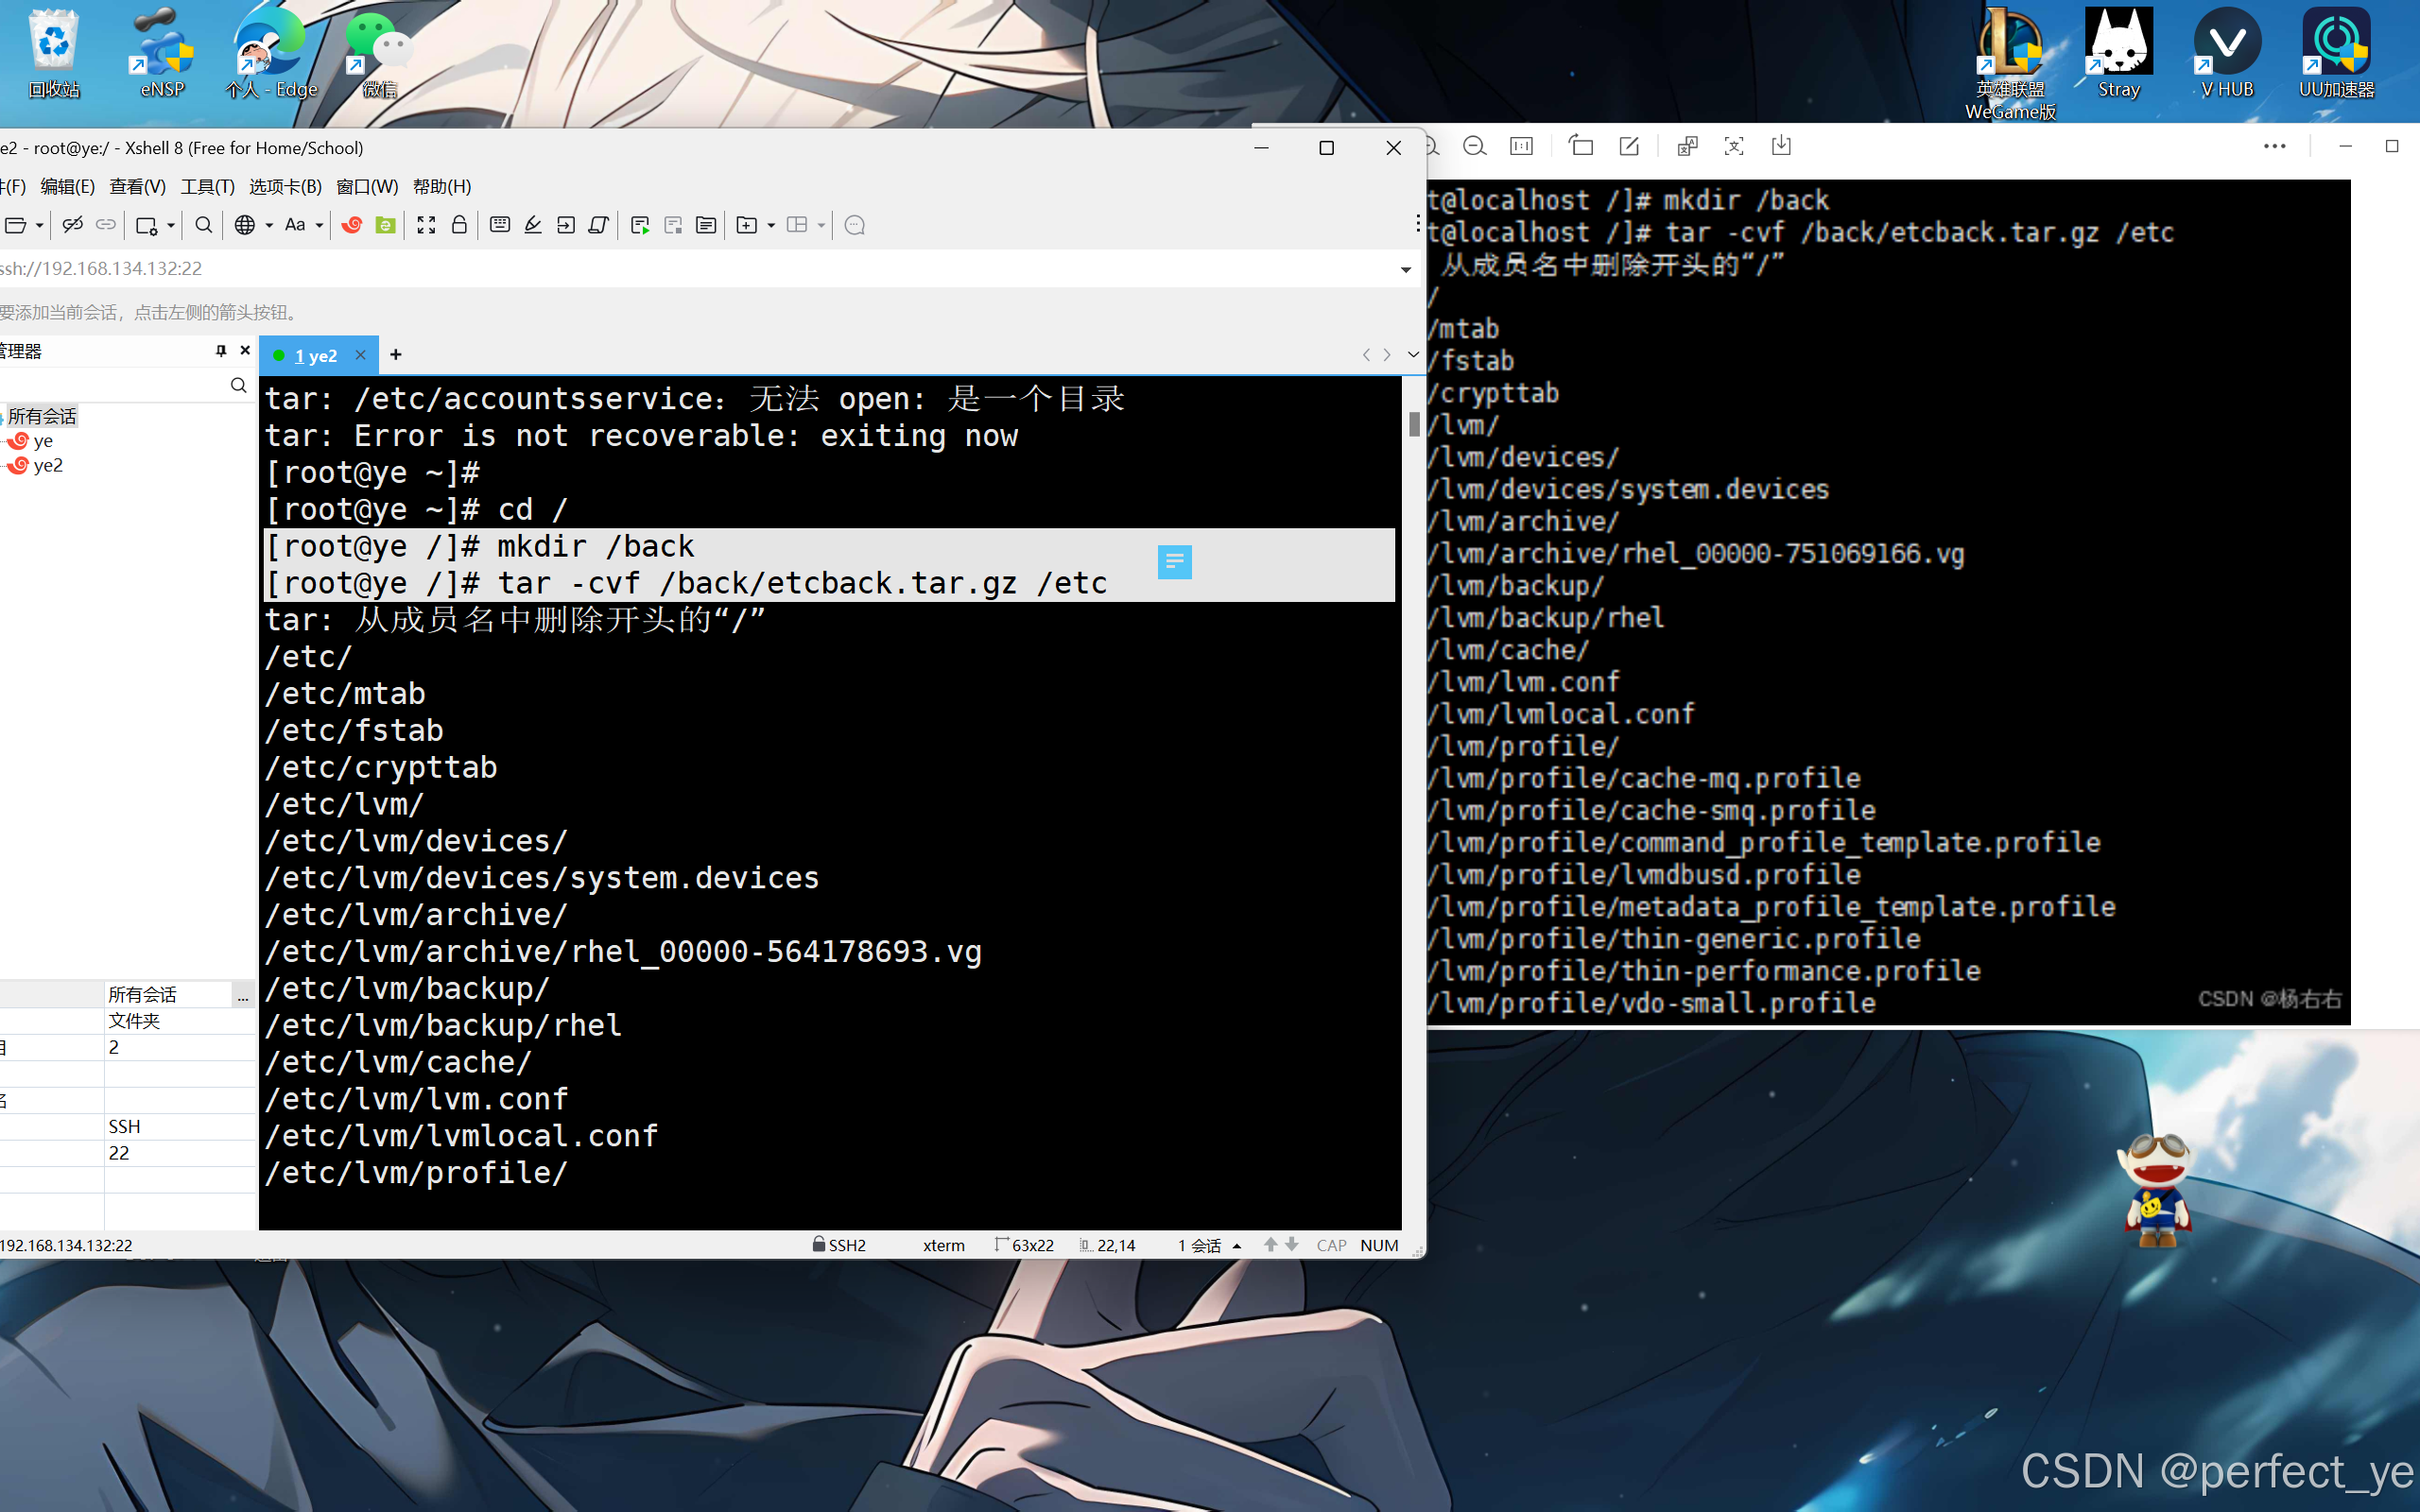This screenshot has width=2420, height=1512.
Task: Switch to the 1 ye2 session tab
Action: (x=316, y=355)
